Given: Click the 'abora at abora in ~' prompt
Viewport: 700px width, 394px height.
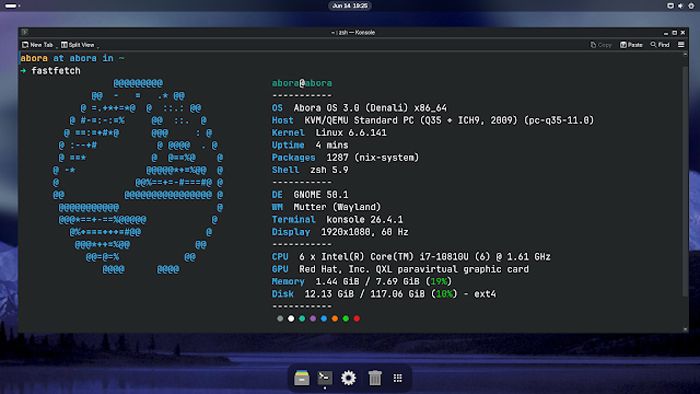Looking at the screenshot, I should [x=72, y=58].
